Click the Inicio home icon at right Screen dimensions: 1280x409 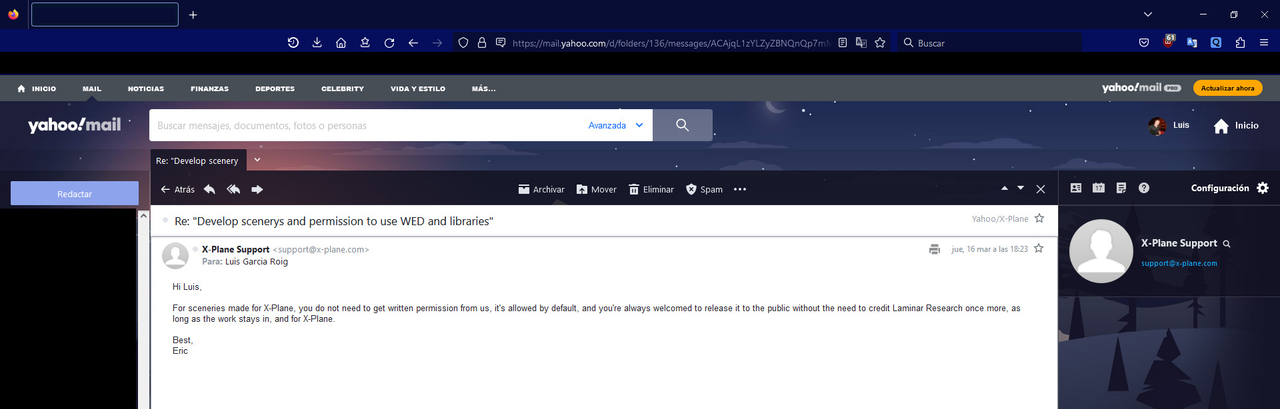coord(1221,126)
